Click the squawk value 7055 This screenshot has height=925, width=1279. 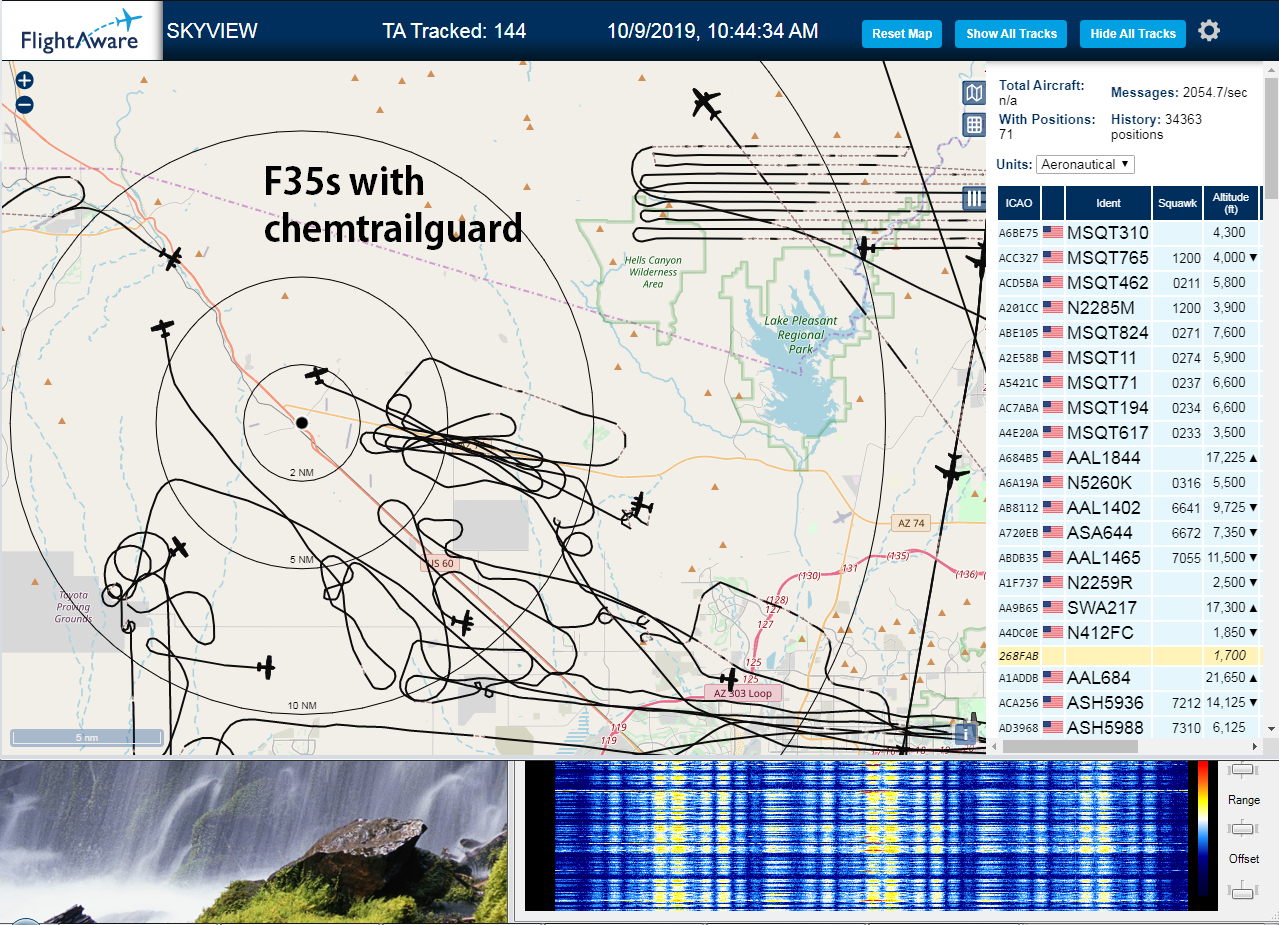coord(1185,558)
